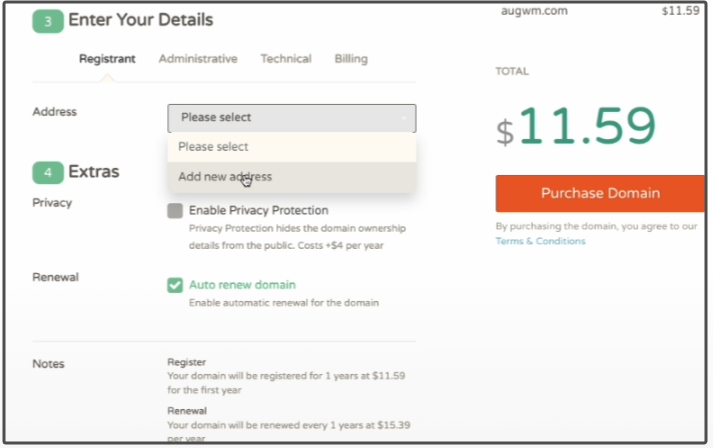
Task: Click the Enter Your Details heading
Action: [140, 20]
